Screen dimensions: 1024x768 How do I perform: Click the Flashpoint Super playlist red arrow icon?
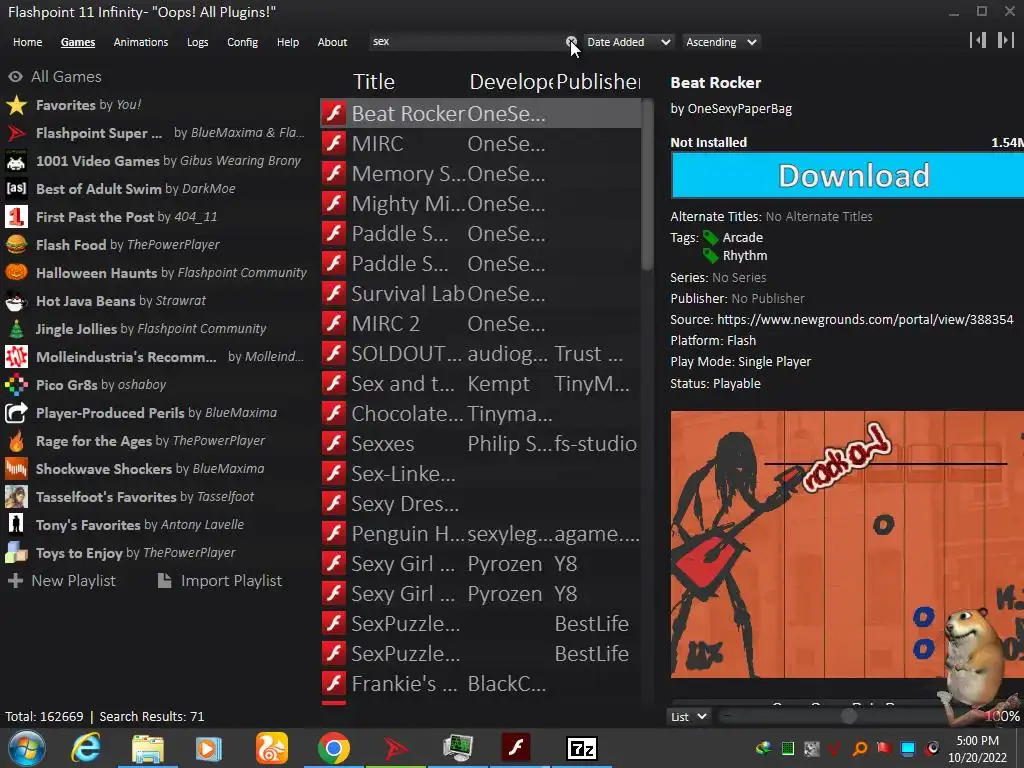tap(16, 133)
